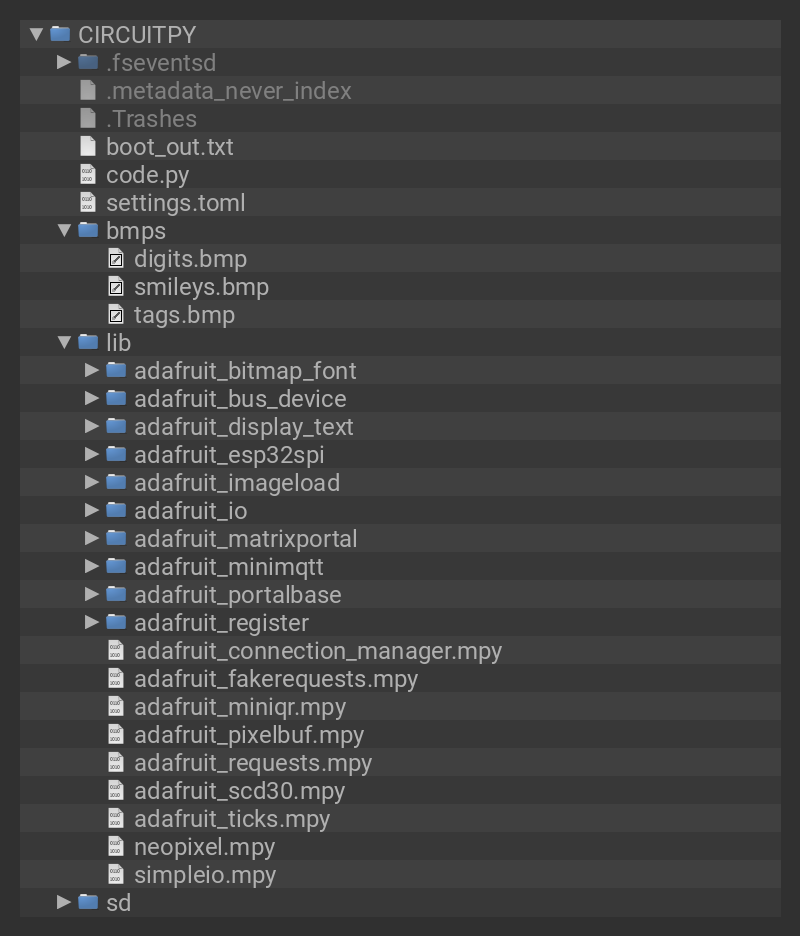The height and width of the screenshot is (936, 800).
Task: Click the neopixel.mpy file icon
Action: (x=116, y=847)
